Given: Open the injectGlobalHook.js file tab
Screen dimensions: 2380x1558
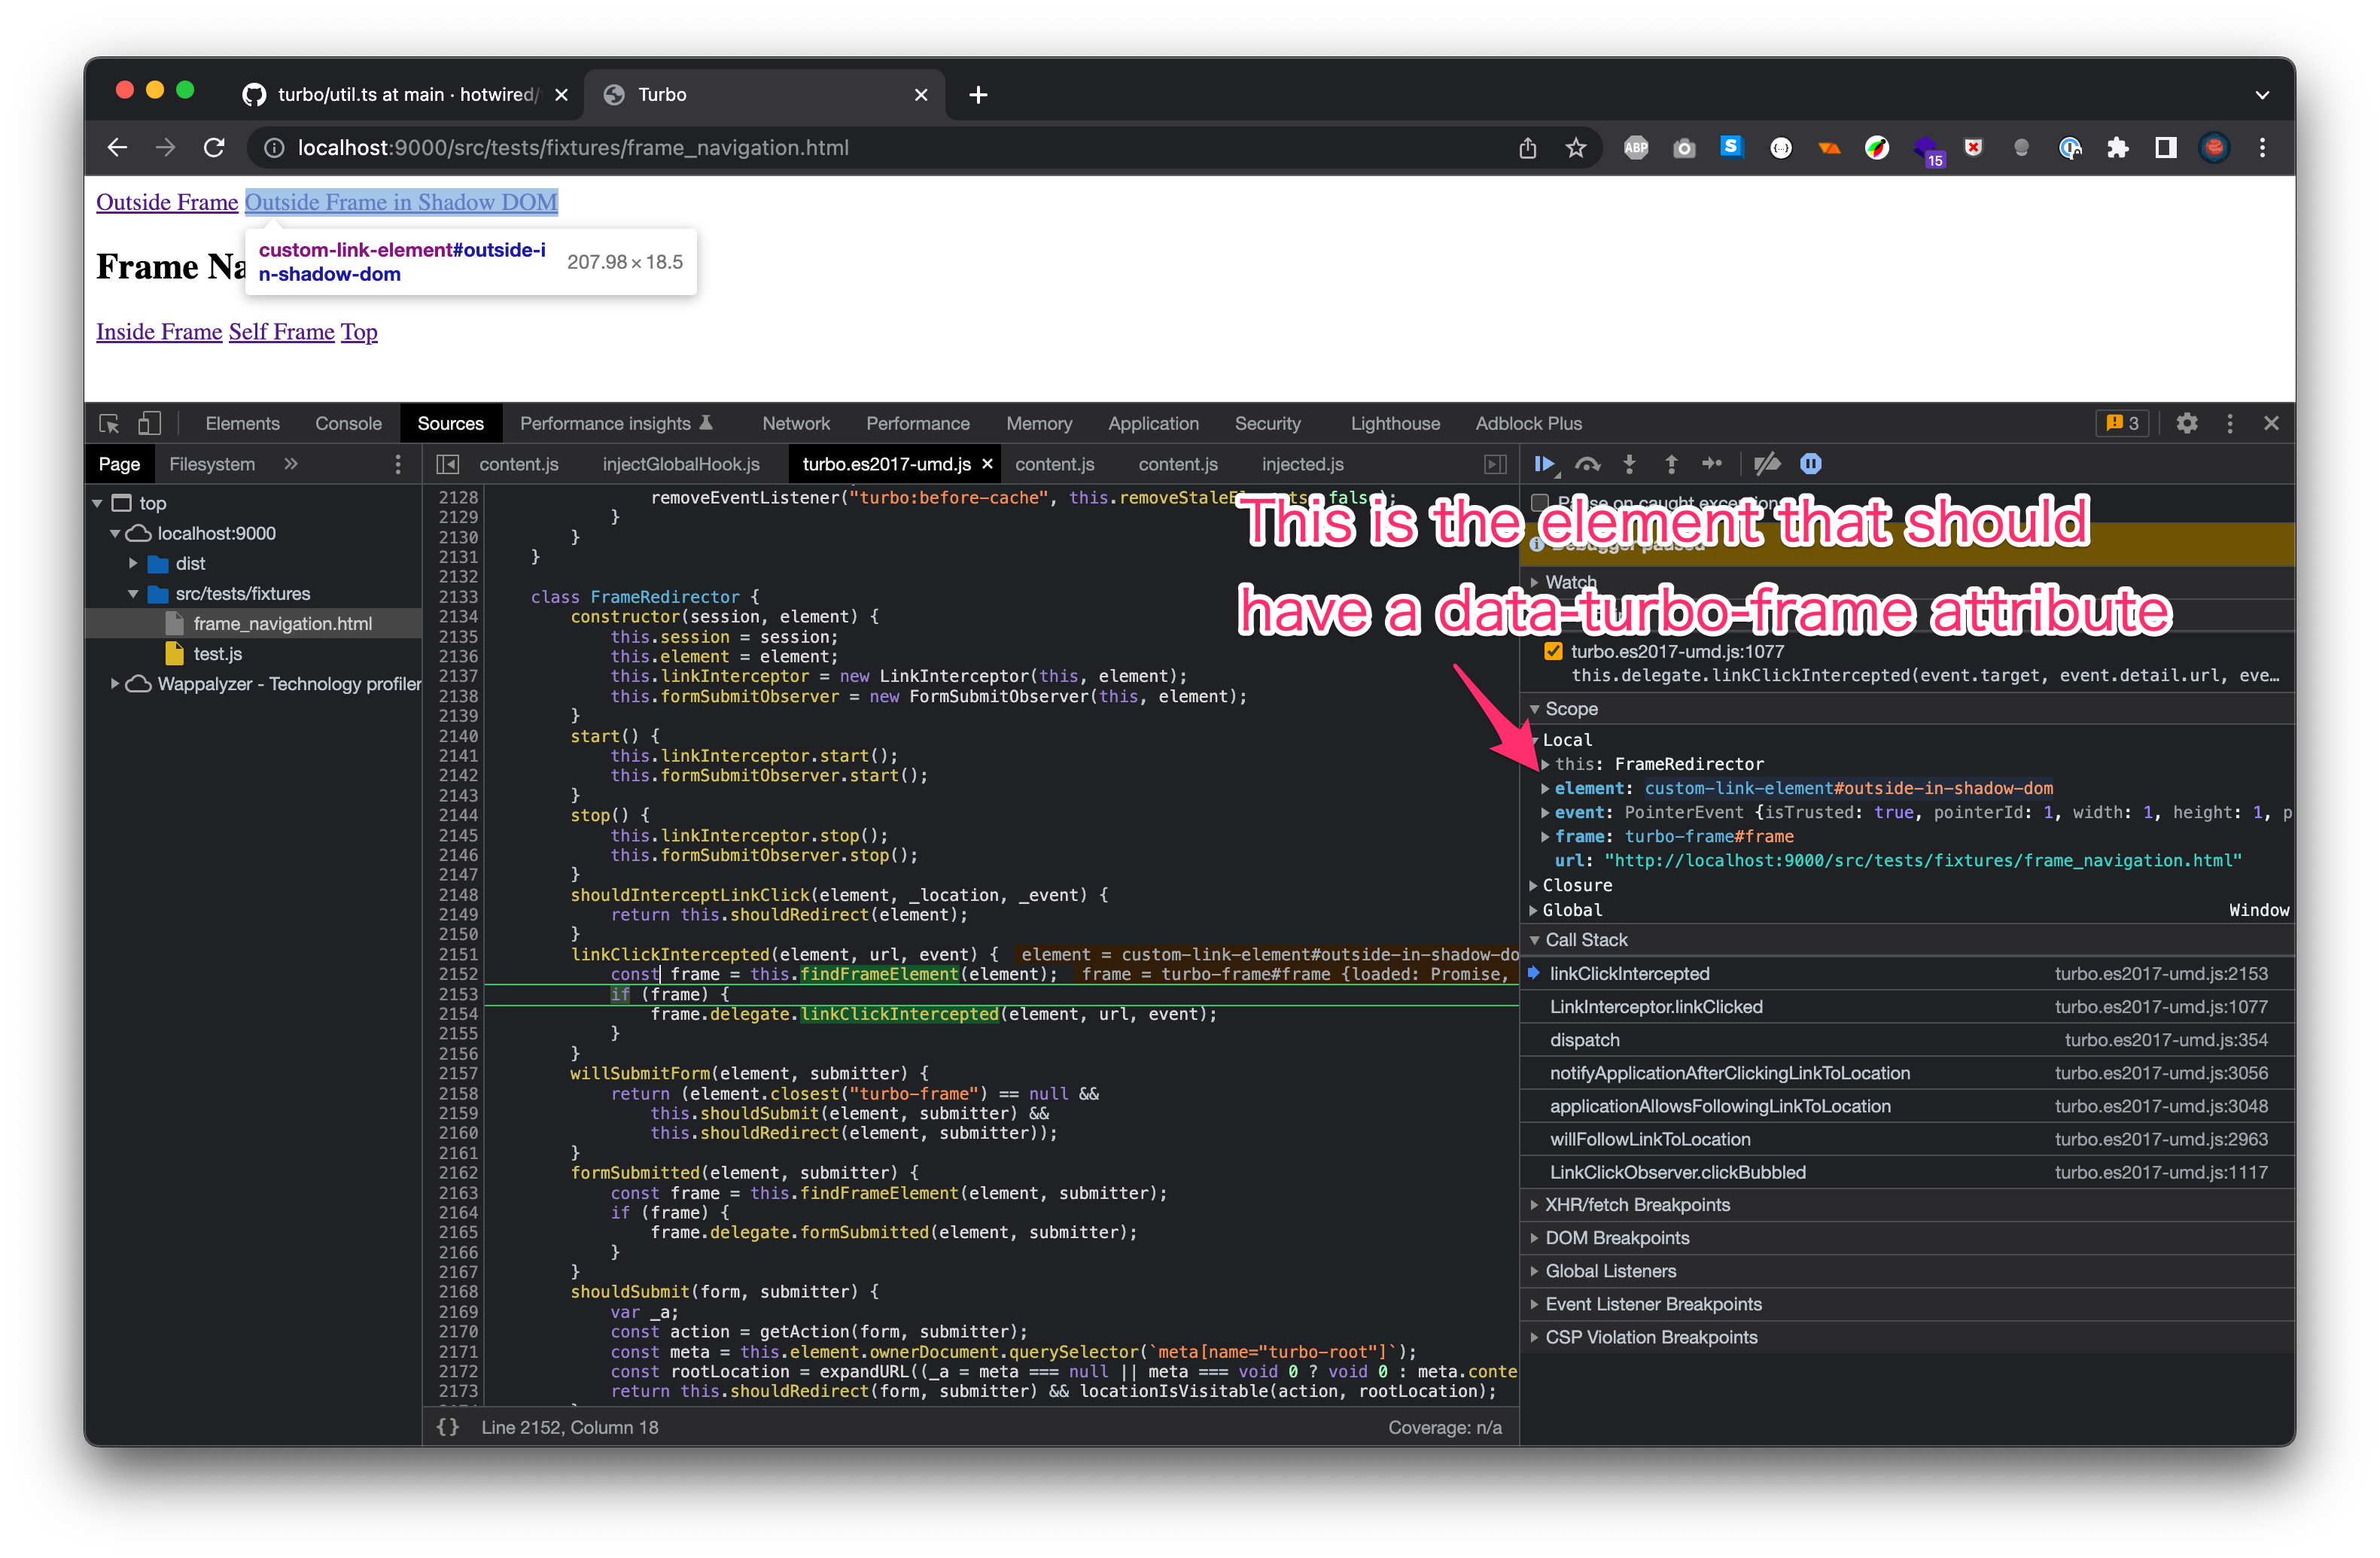Looking at the screenshot, I should click(681, 464).
